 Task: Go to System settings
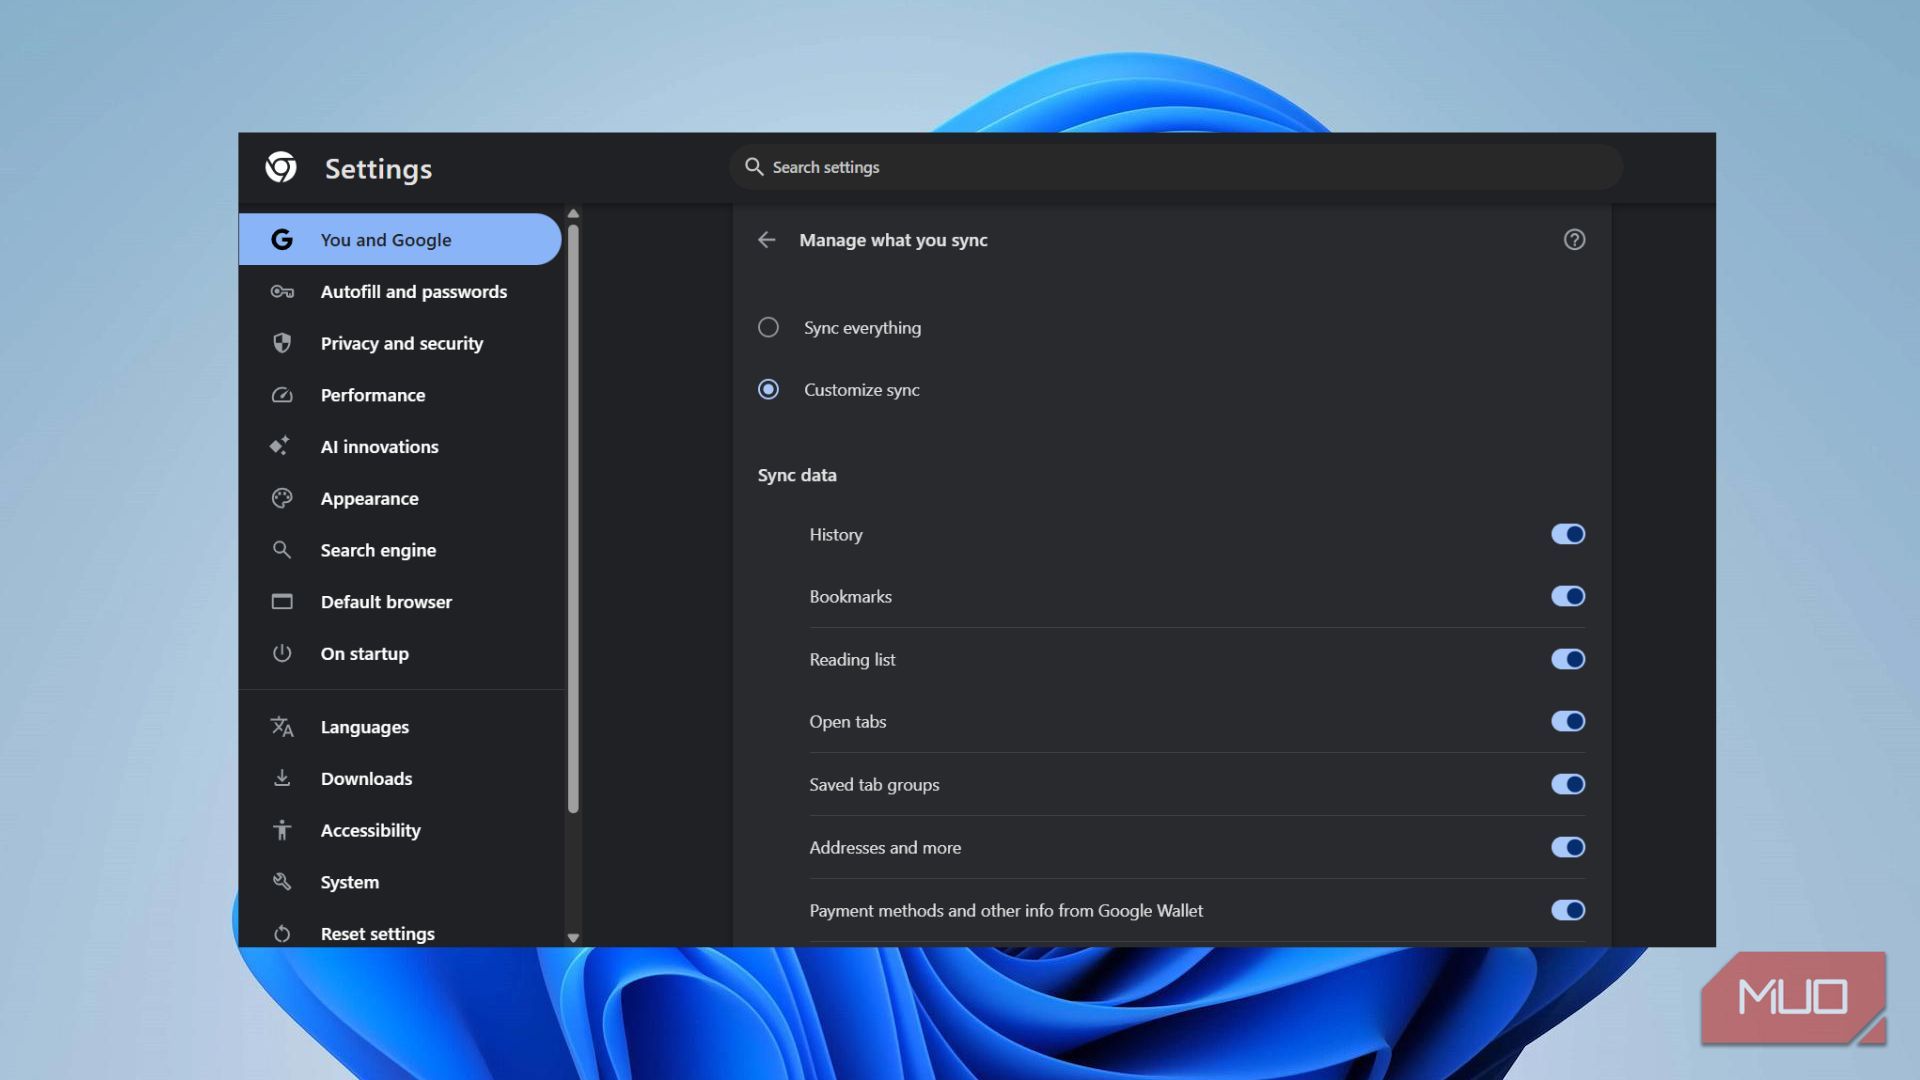tap(400, 882)
